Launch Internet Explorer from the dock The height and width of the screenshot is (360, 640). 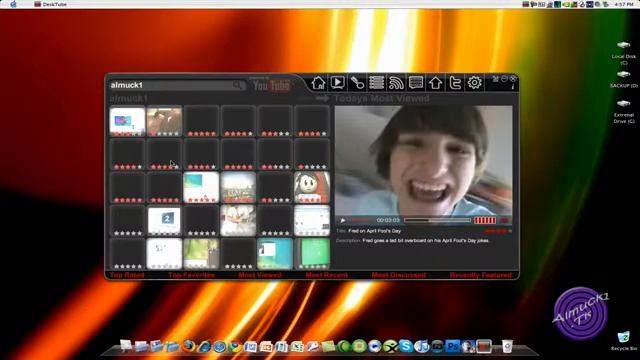coord(204,347)
